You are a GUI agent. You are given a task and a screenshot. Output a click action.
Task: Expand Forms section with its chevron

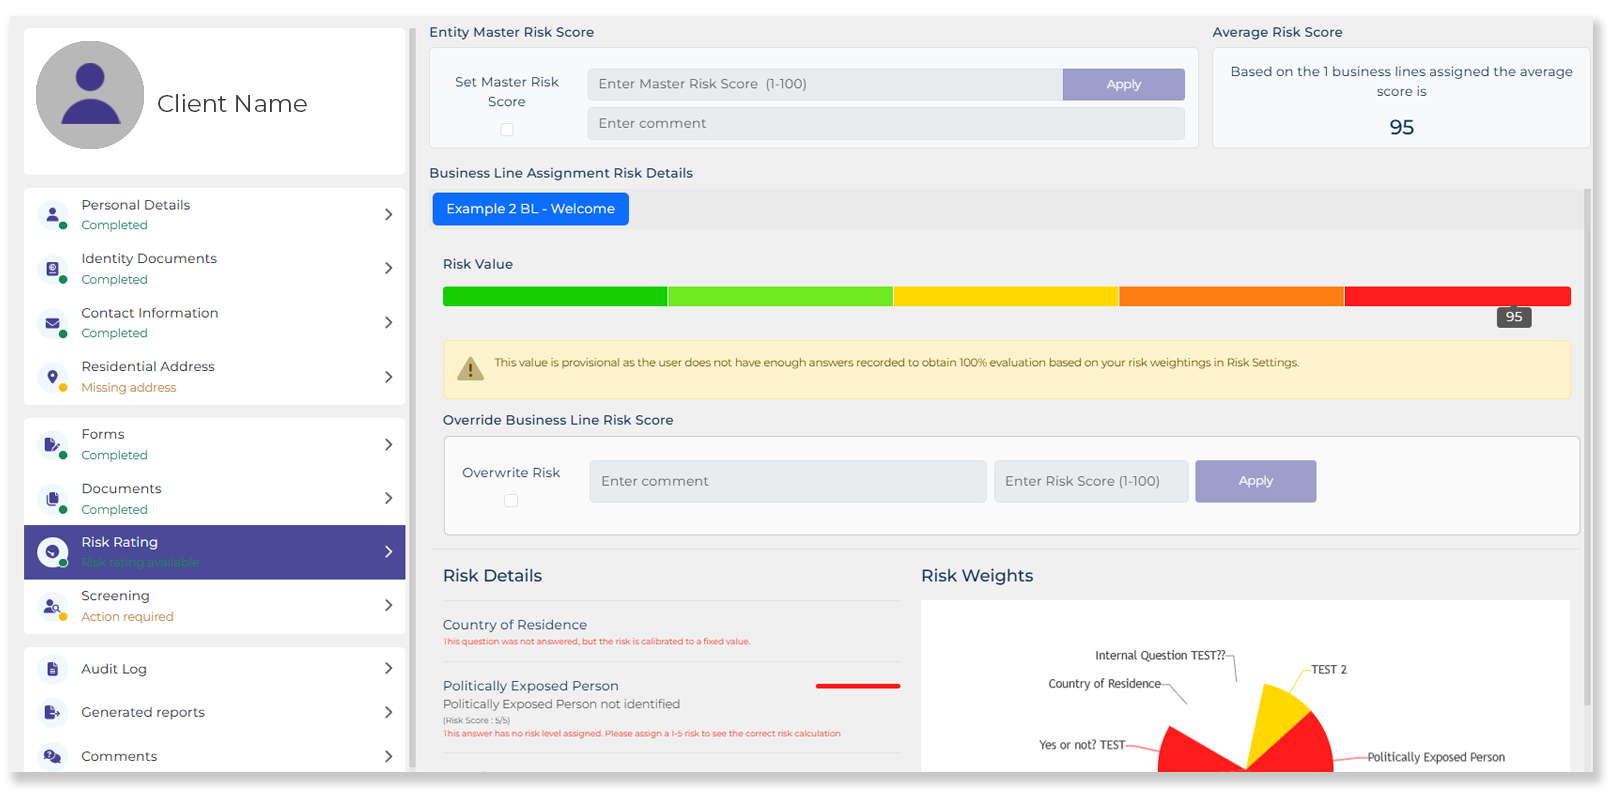[388, 444]
